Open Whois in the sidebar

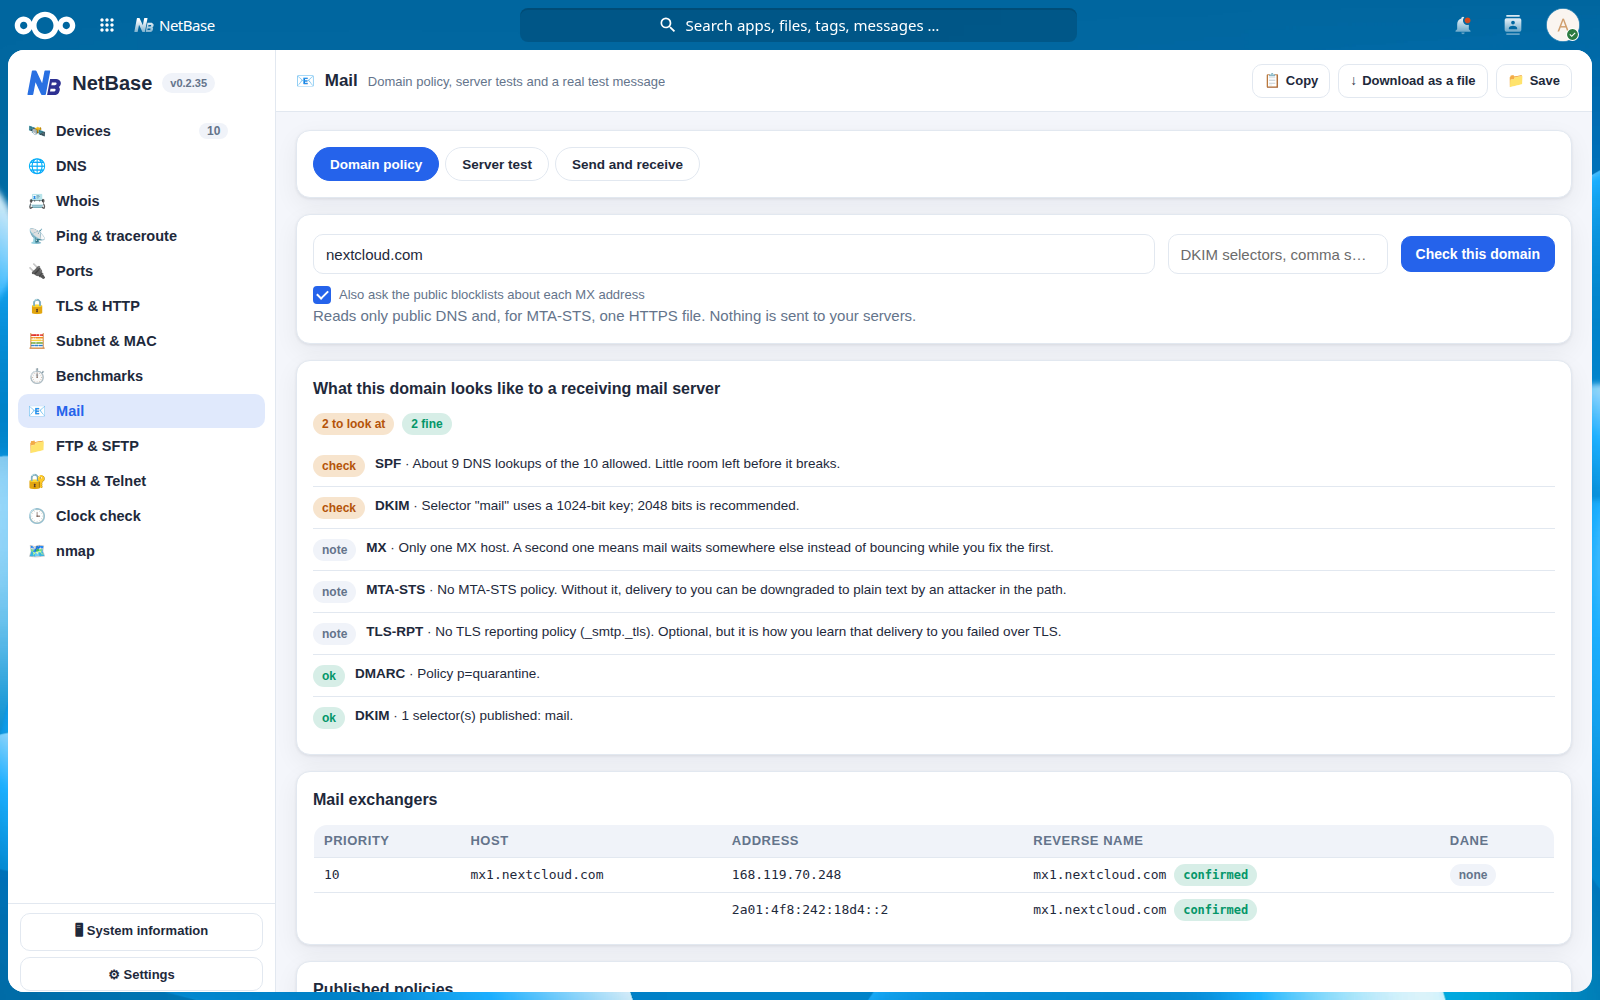pyautogui.click(x=141, y=201)
